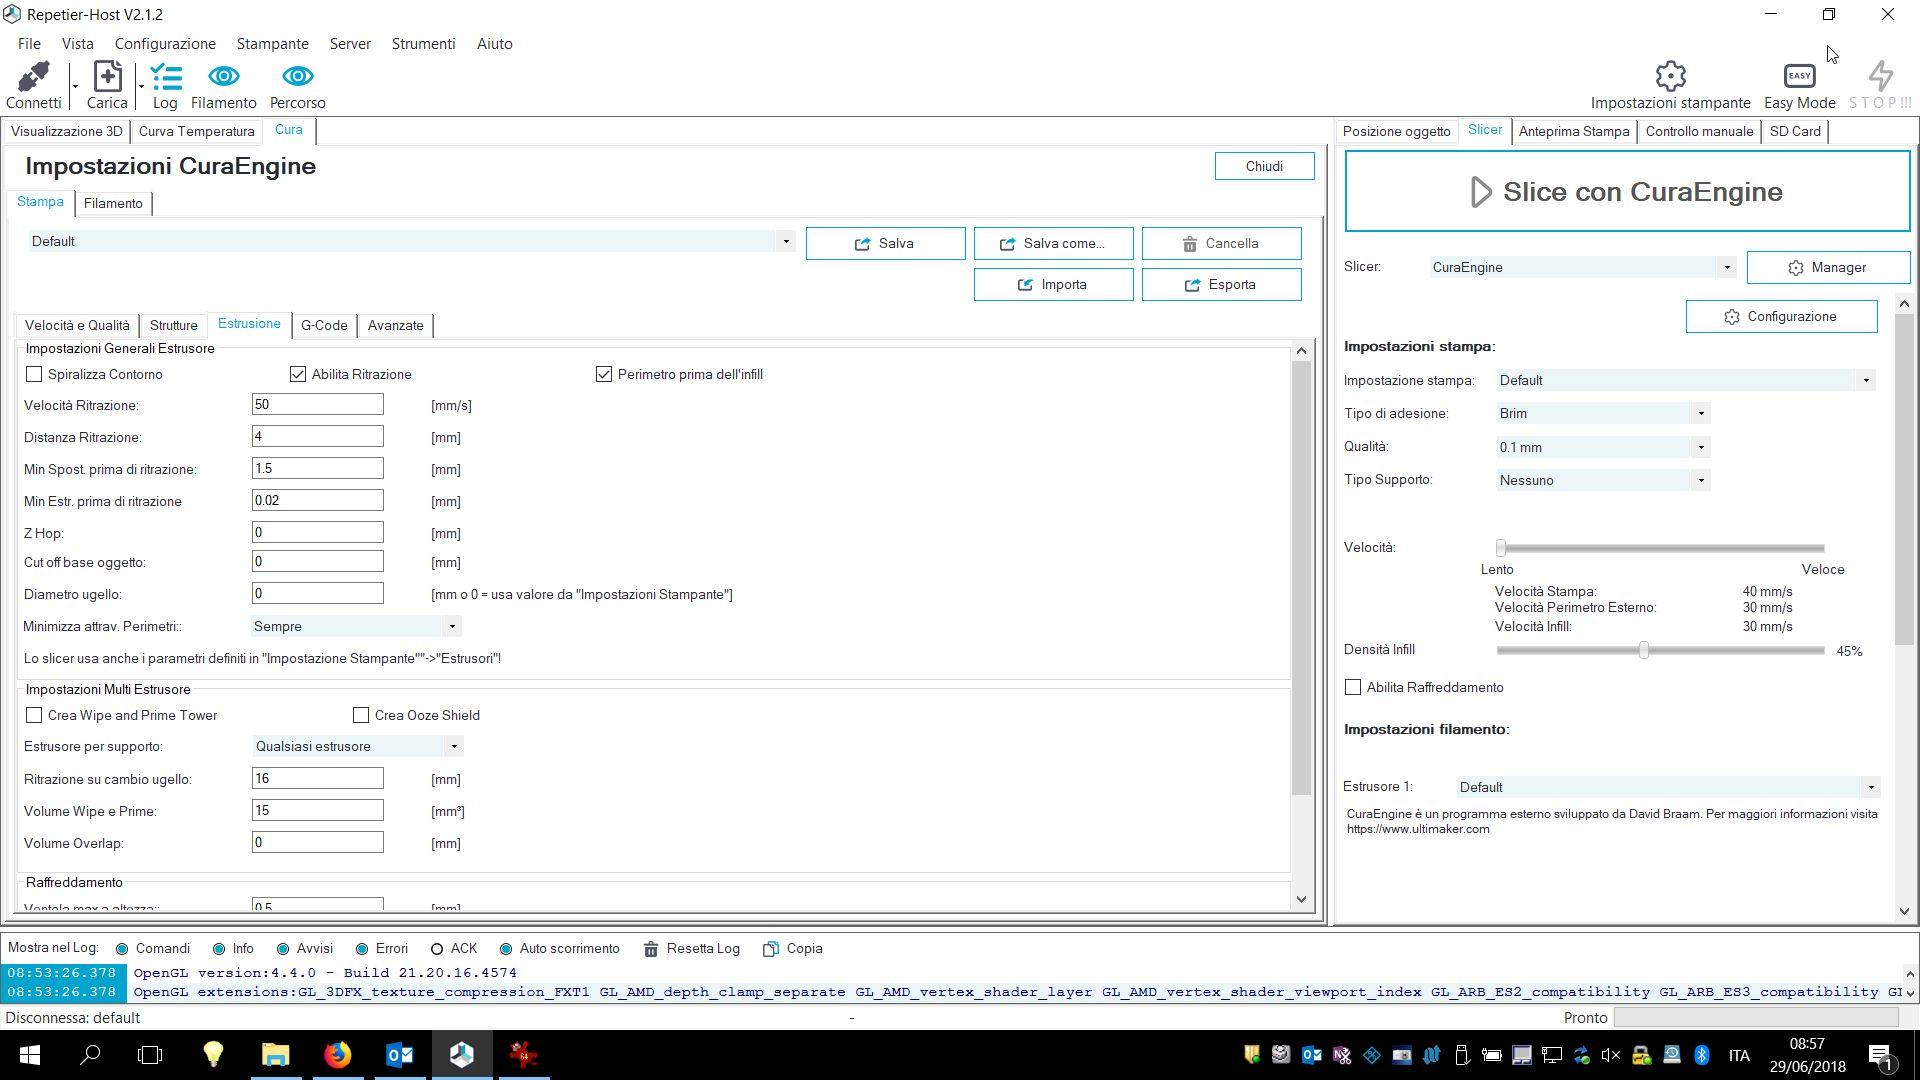
Task: Open Impostazioni stampante gear icon
Action: point(1670,77)
